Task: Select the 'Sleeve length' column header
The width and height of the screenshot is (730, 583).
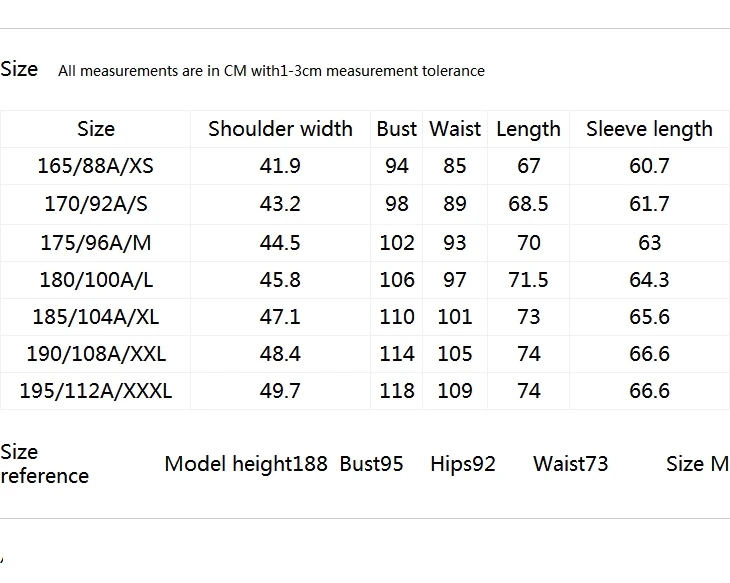Action: click(649, 129)
